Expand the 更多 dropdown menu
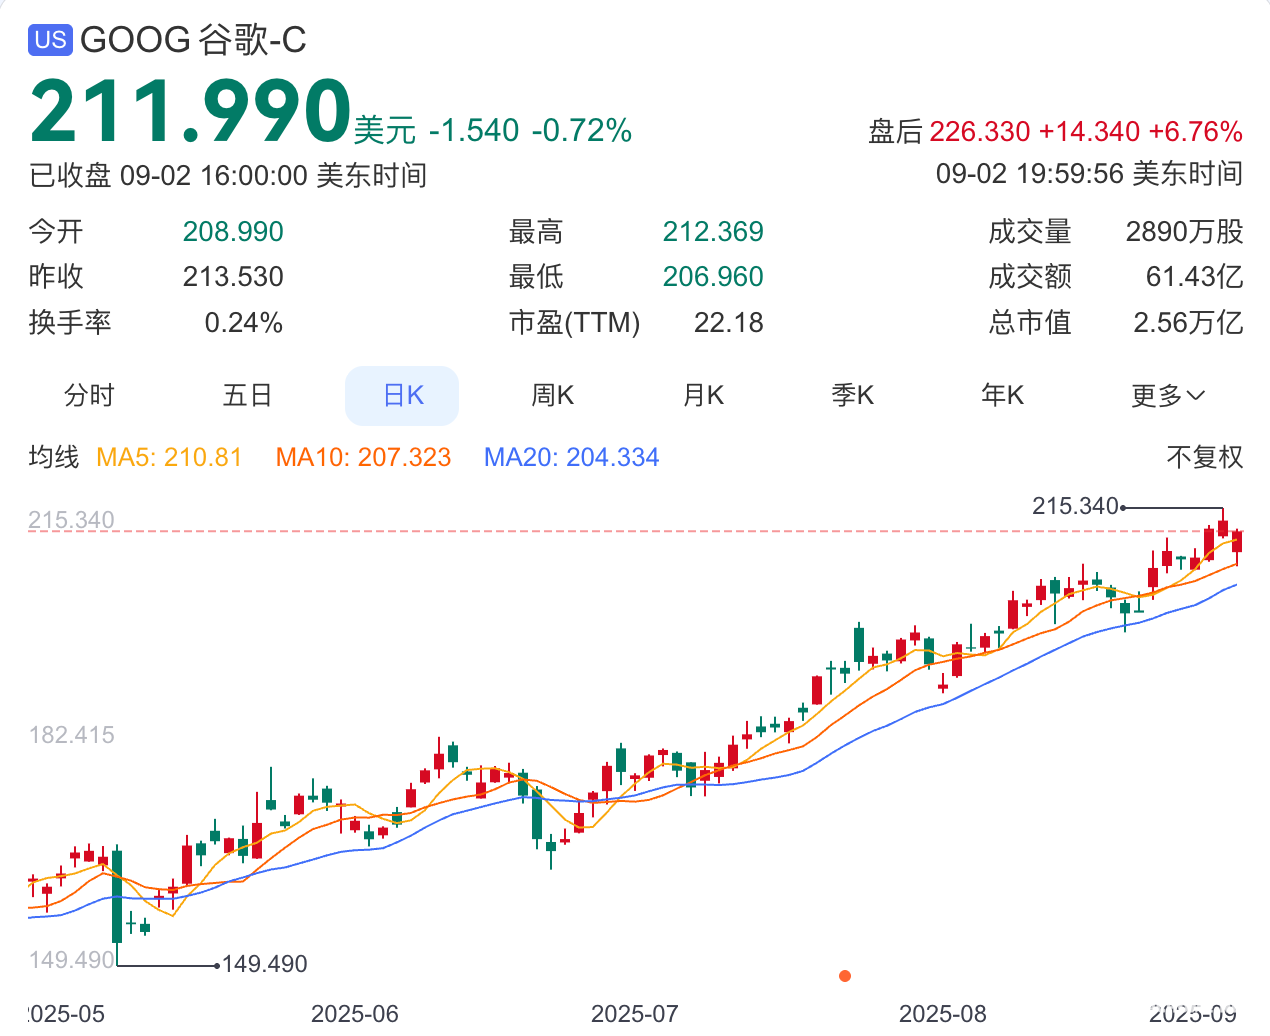1270x1036 pixels. pos(1167,396)
